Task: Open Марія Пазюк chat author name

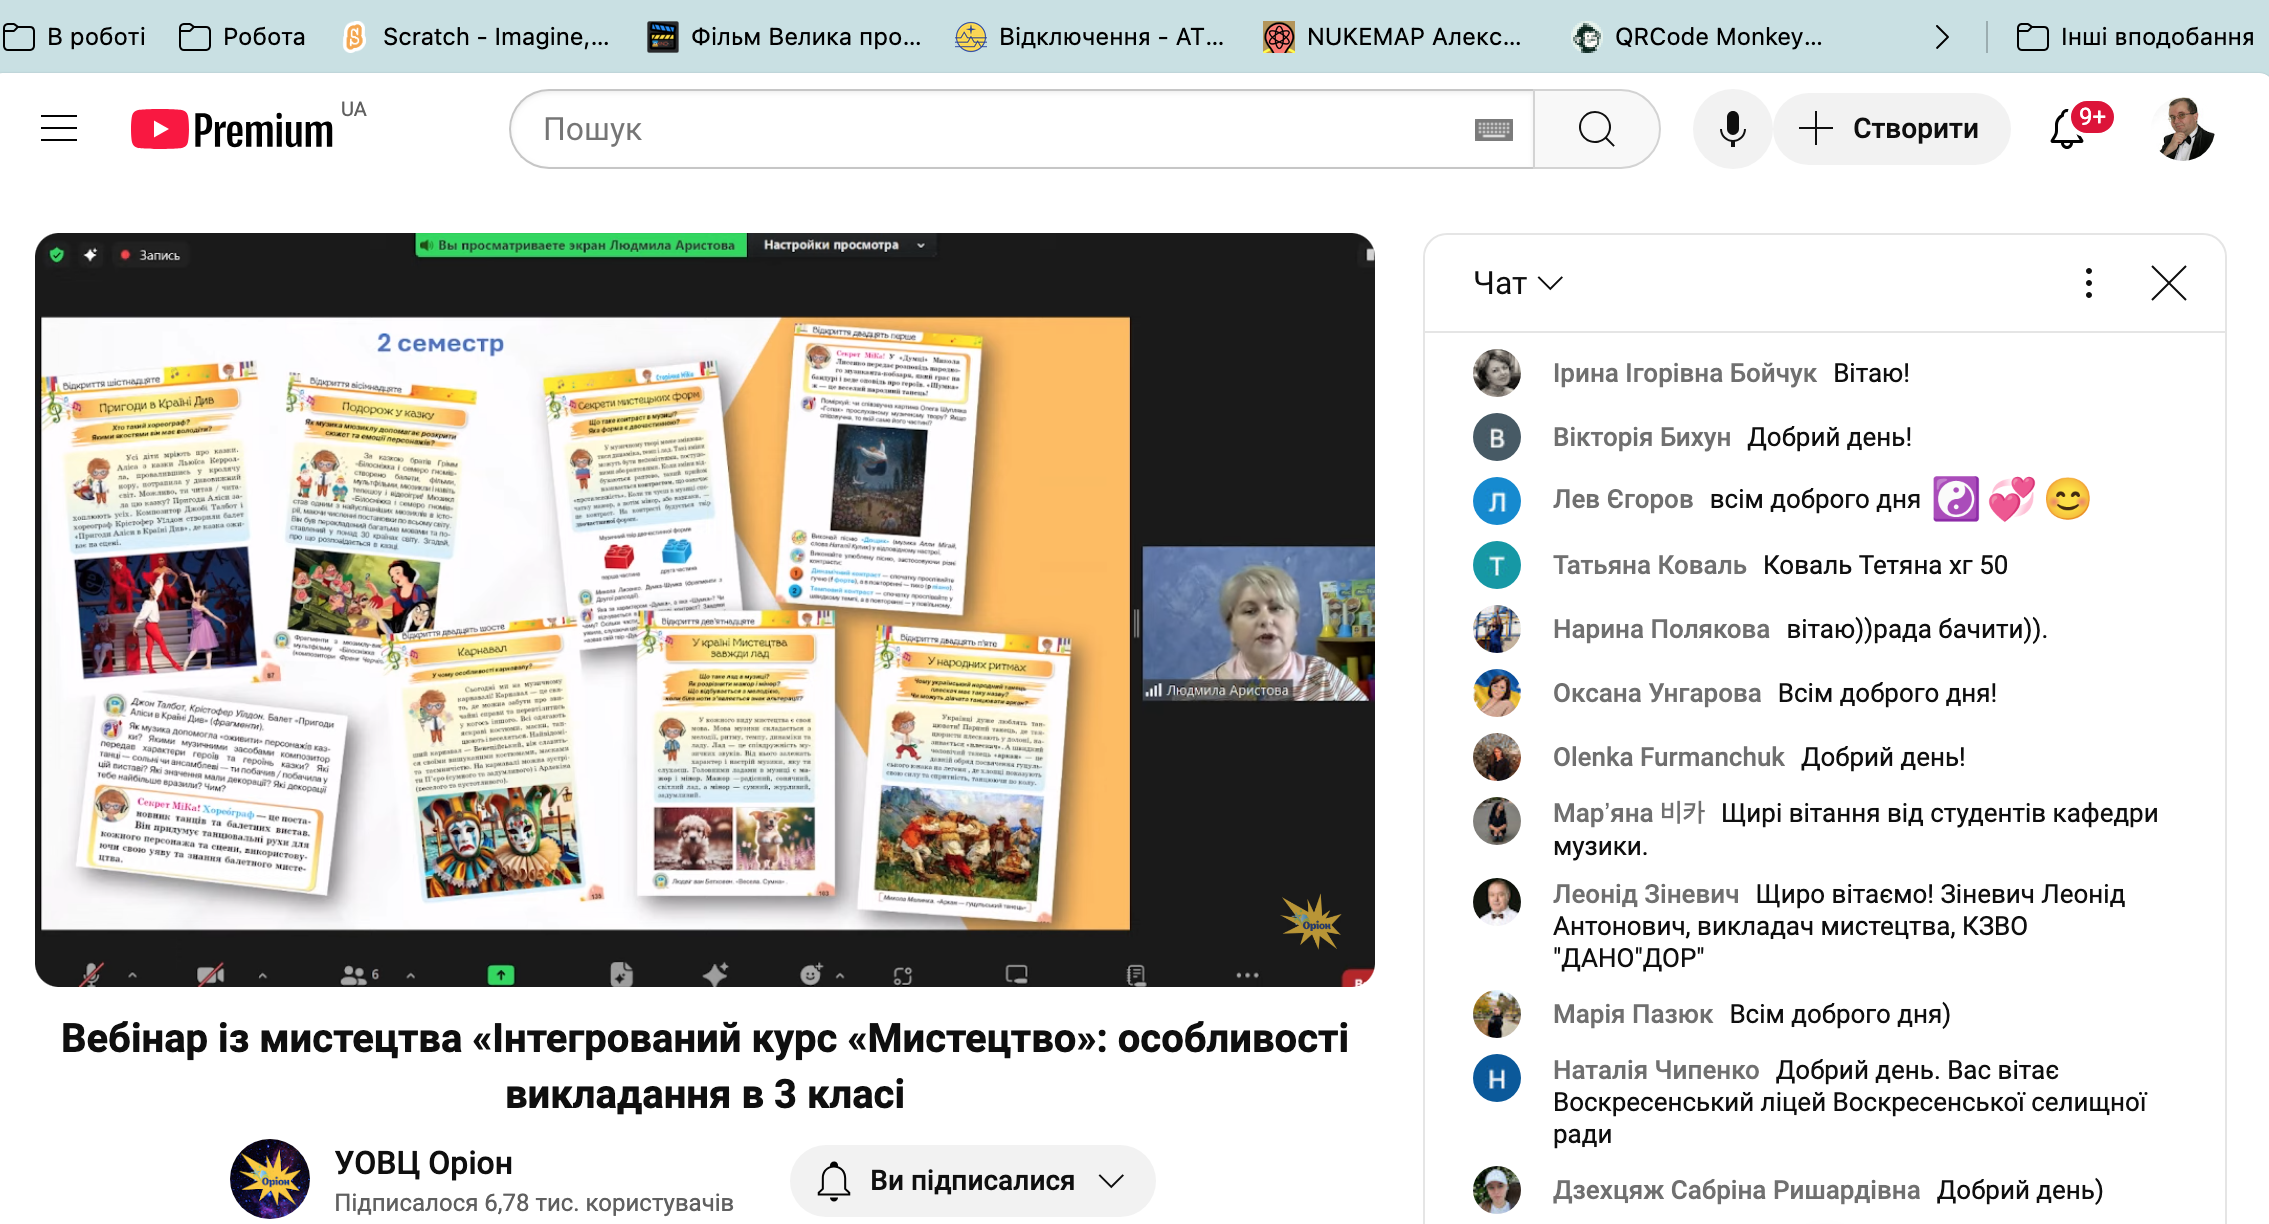Action: (x=1632, y=1014)
